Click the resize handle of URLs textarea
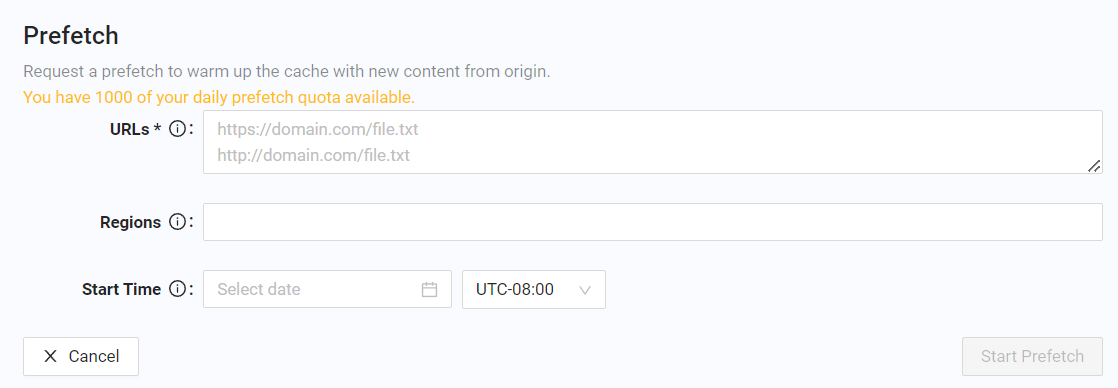The image size is (1118, 388). [x=1094, y=165]
